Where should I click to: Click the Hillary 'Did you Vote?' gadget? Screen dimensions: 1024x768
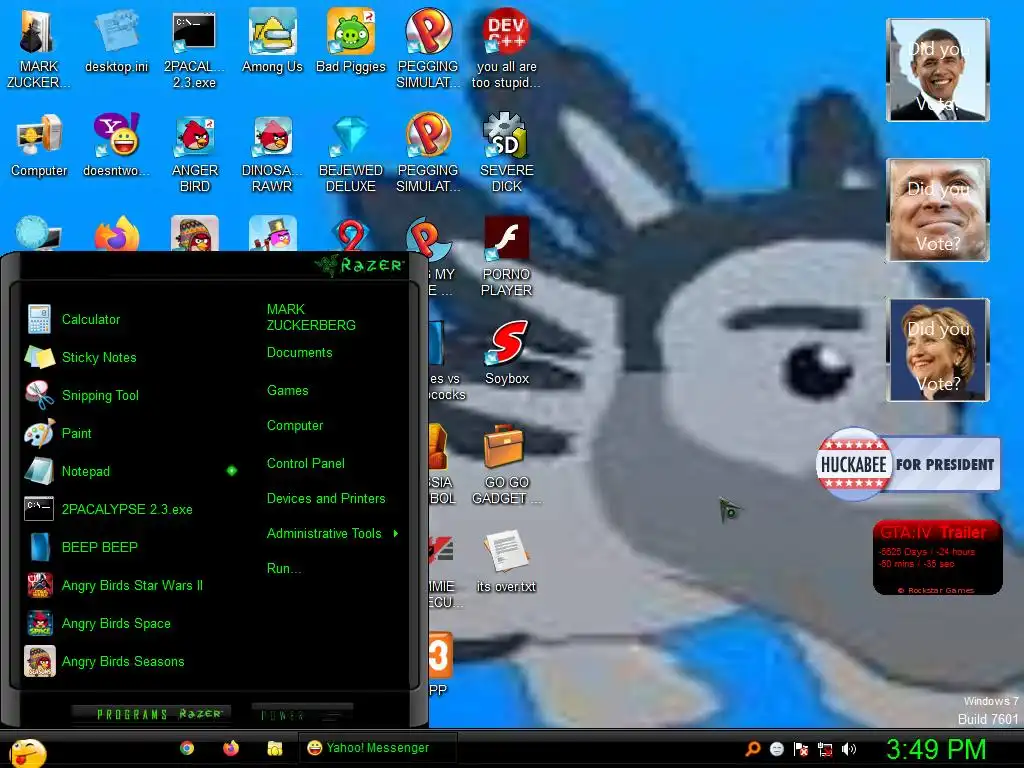coord(938,349)
